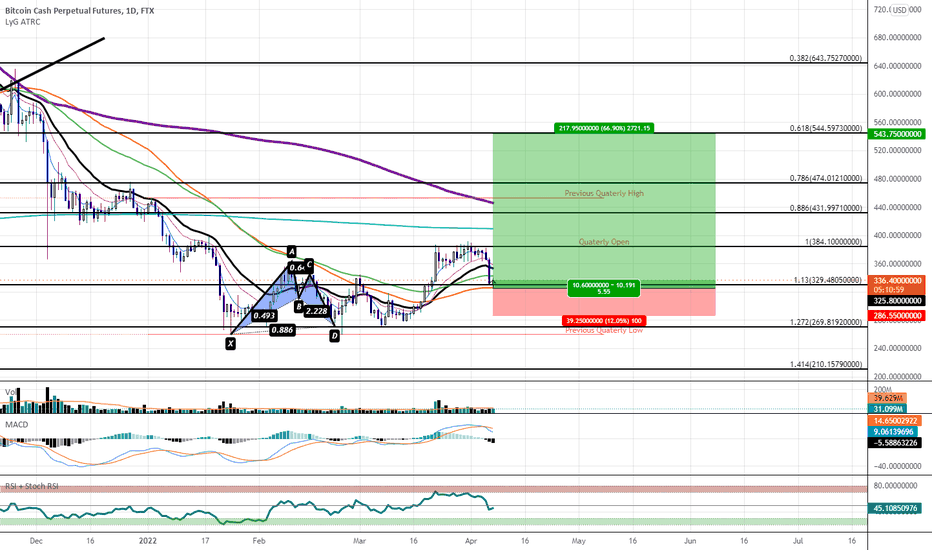Click the USD currency button
Screen dimensions: 932x550
899,10
